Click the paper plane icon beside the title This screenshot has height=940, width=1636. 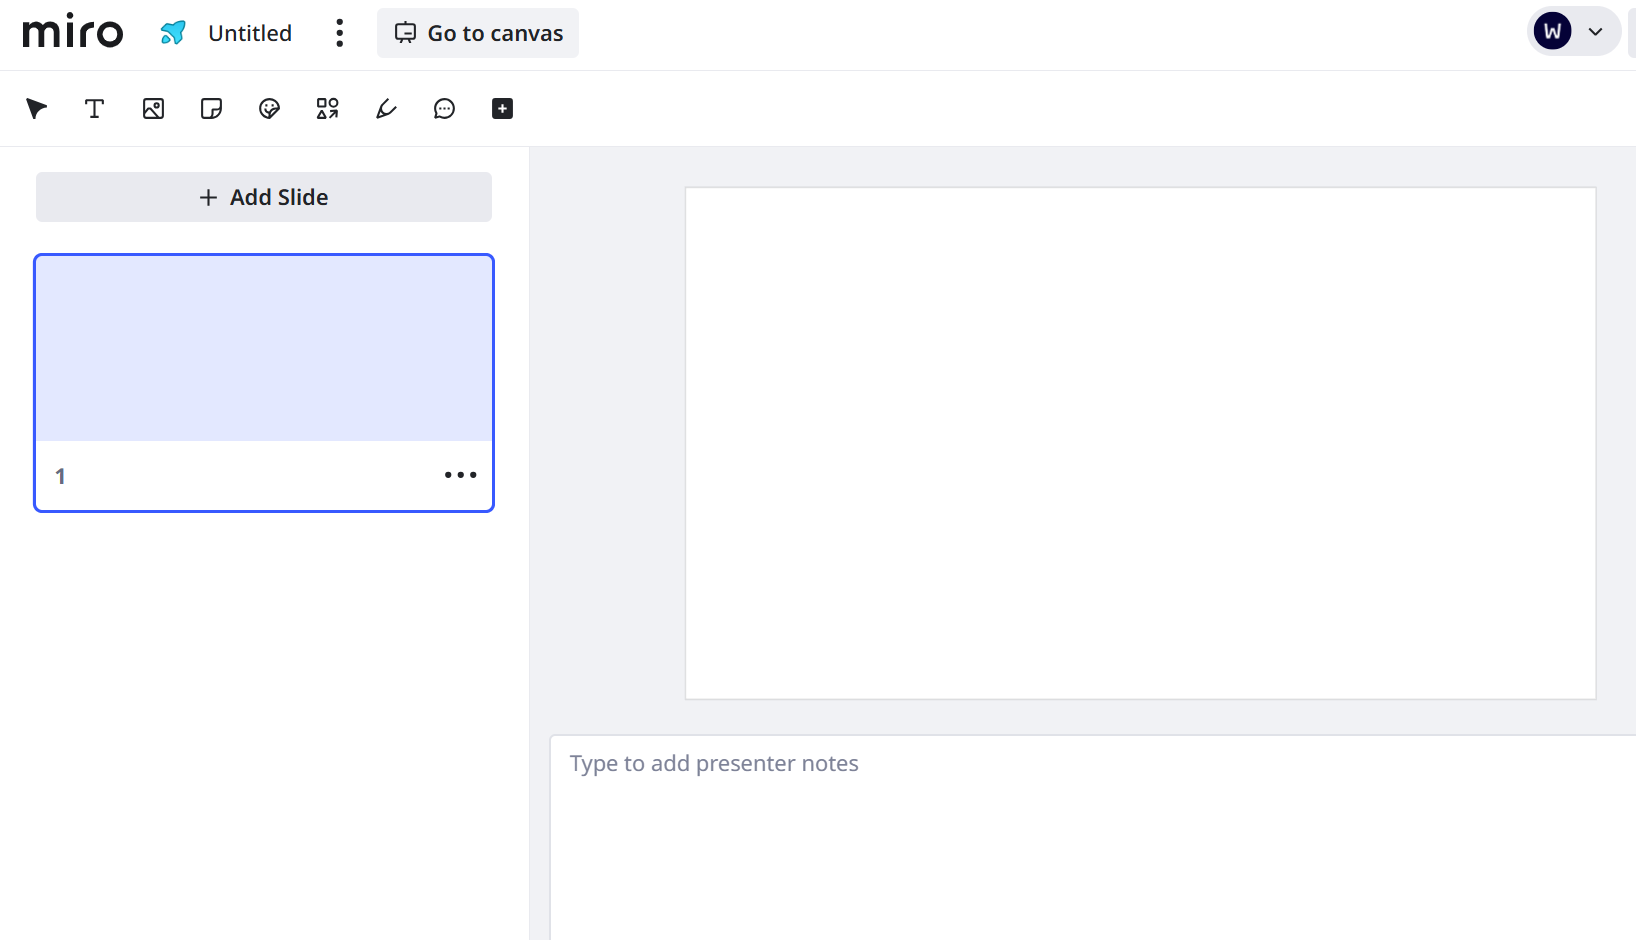(172, 32)
